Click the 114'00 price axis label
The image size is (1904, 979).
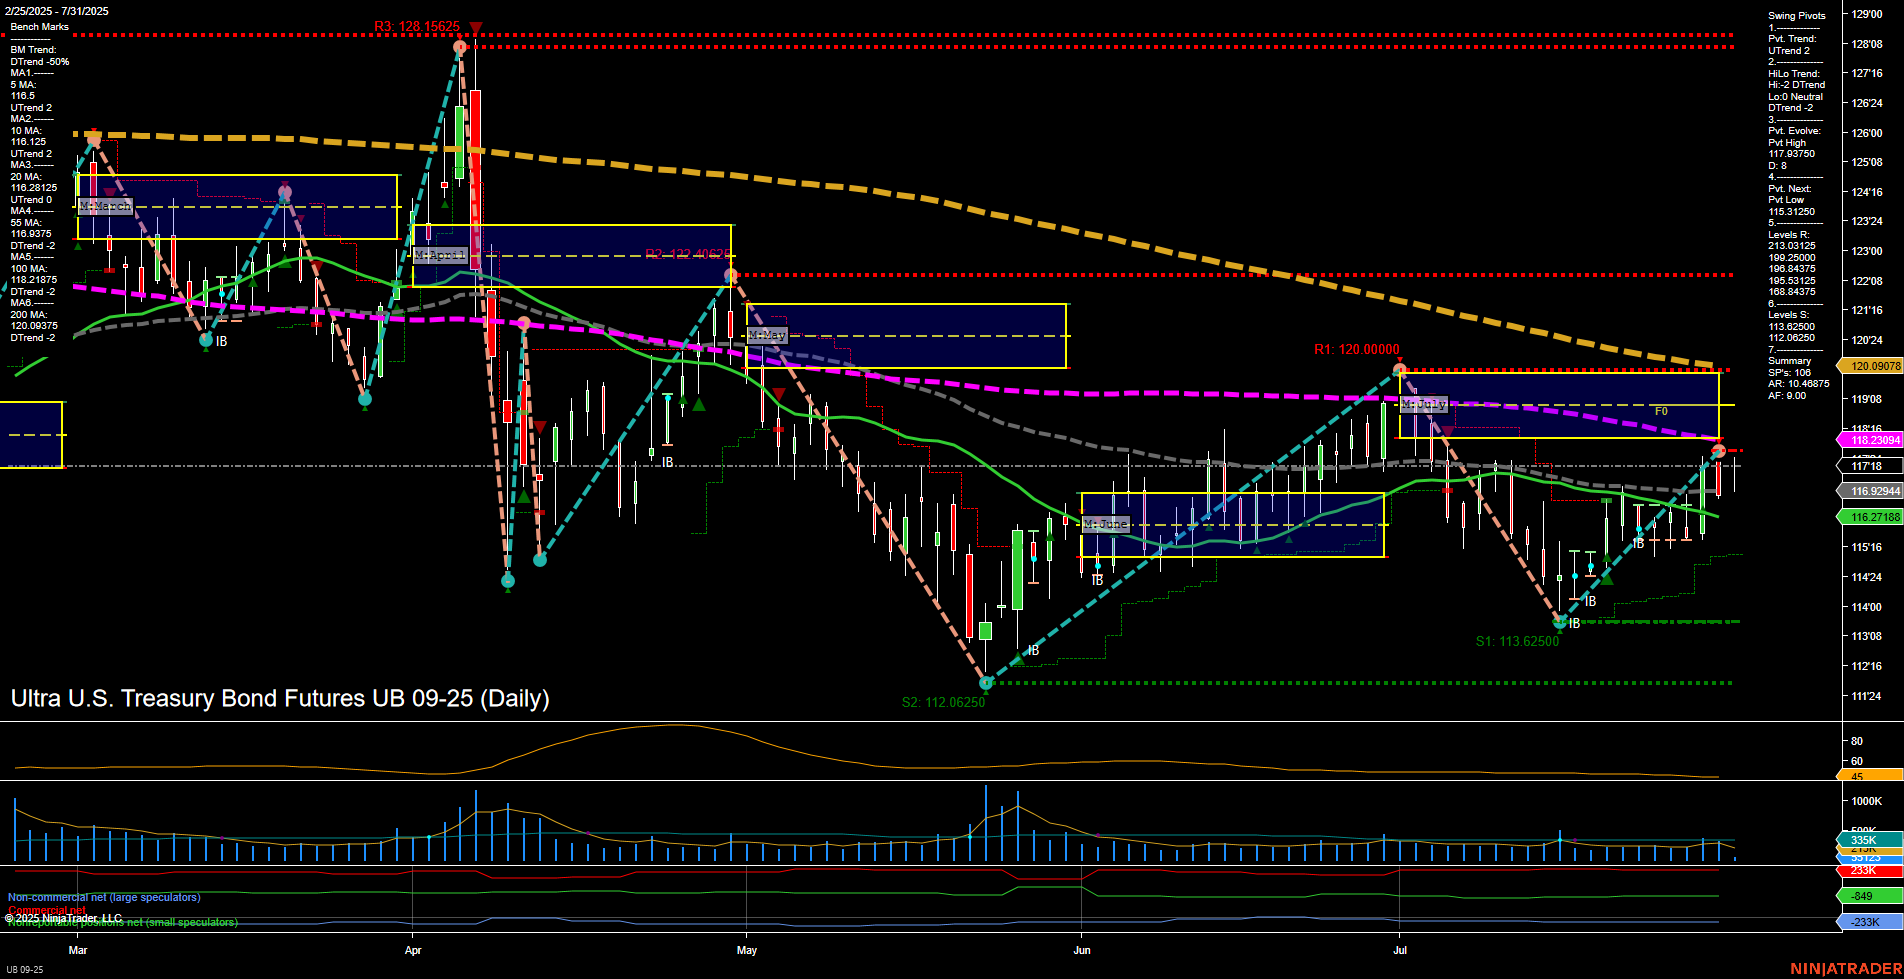1867,607
